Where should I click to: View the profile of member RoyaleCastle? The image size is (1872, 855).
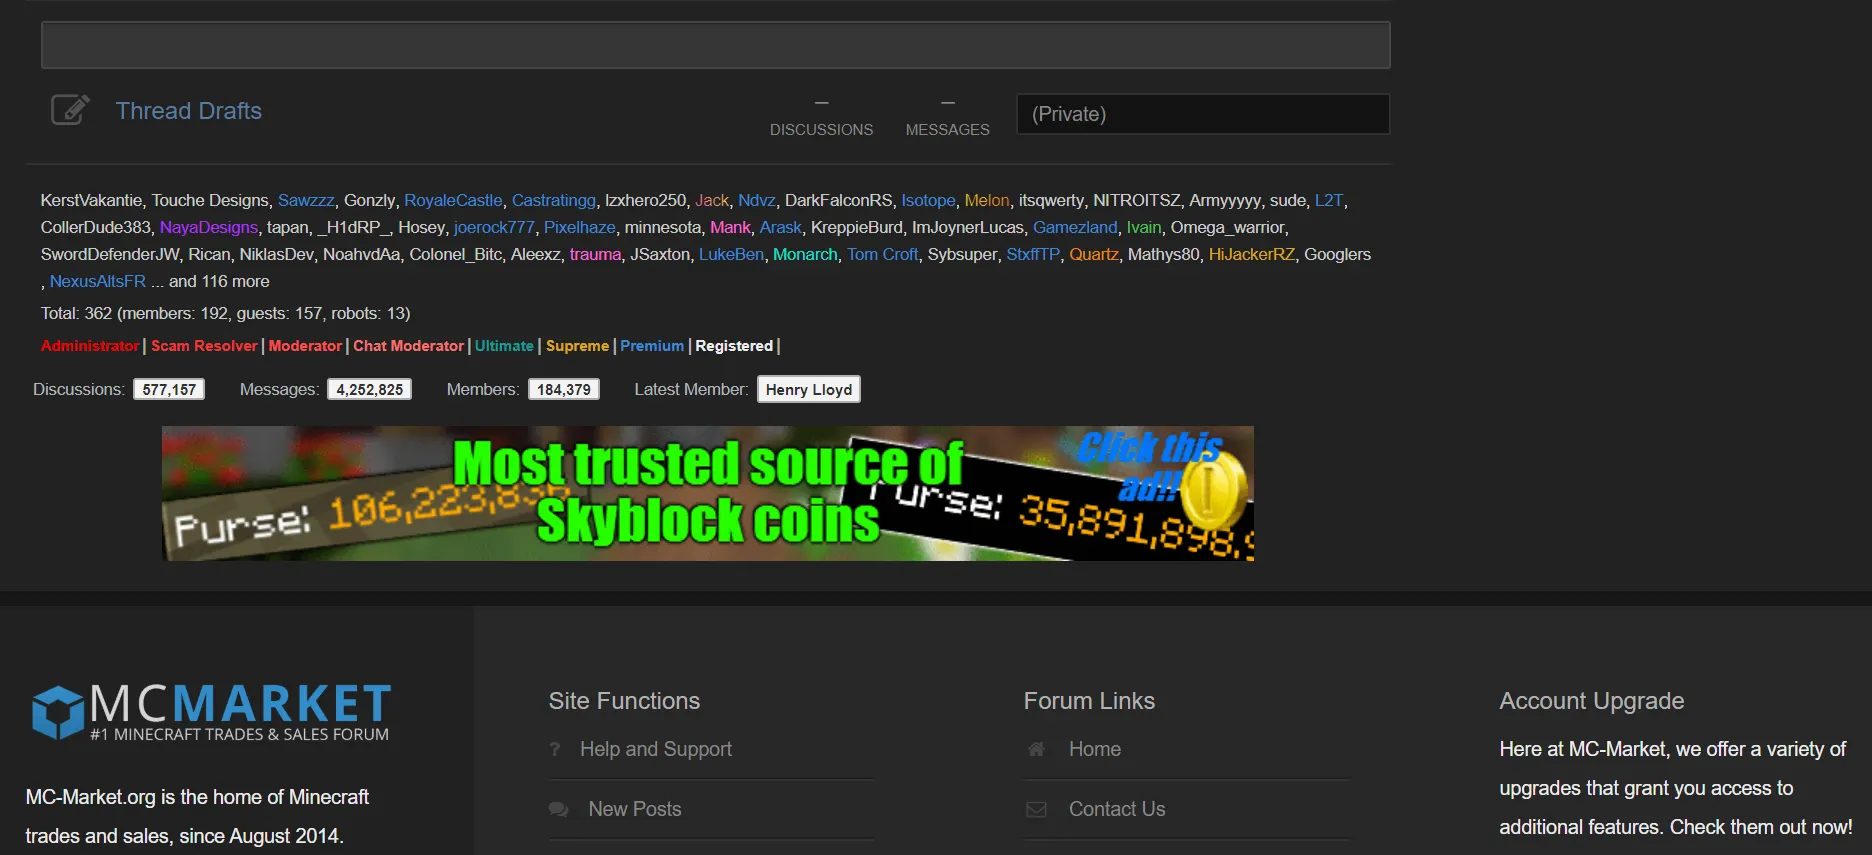(x=453, y=200)
